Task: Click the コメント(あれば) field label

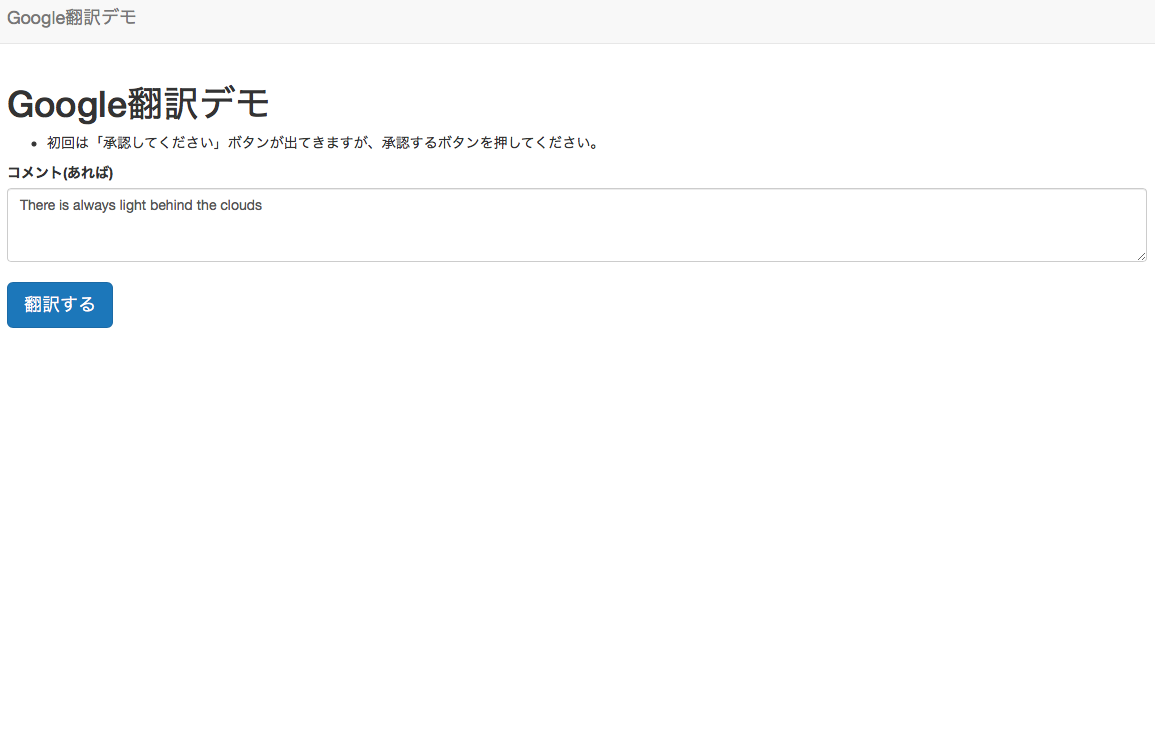Action: point(60,173)
